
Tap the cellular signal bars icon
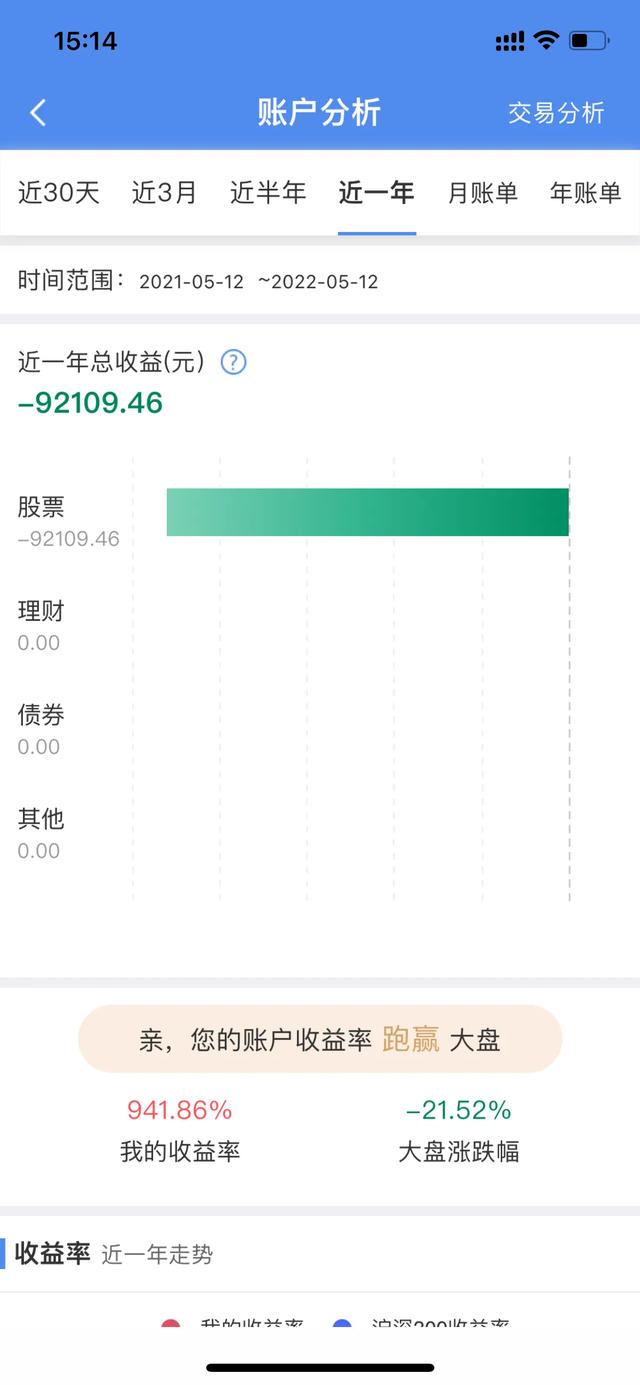point(509,41)
